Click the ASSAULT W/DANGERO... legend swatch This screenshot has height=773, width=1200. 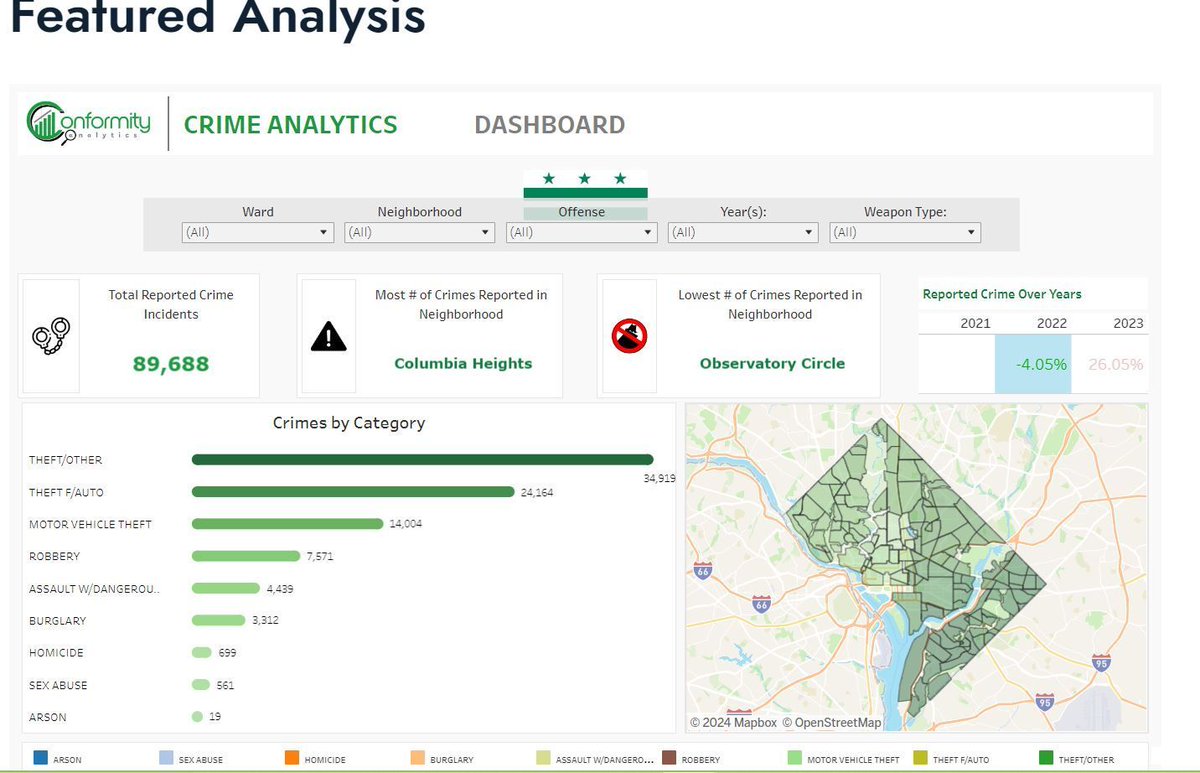point(544,759)
